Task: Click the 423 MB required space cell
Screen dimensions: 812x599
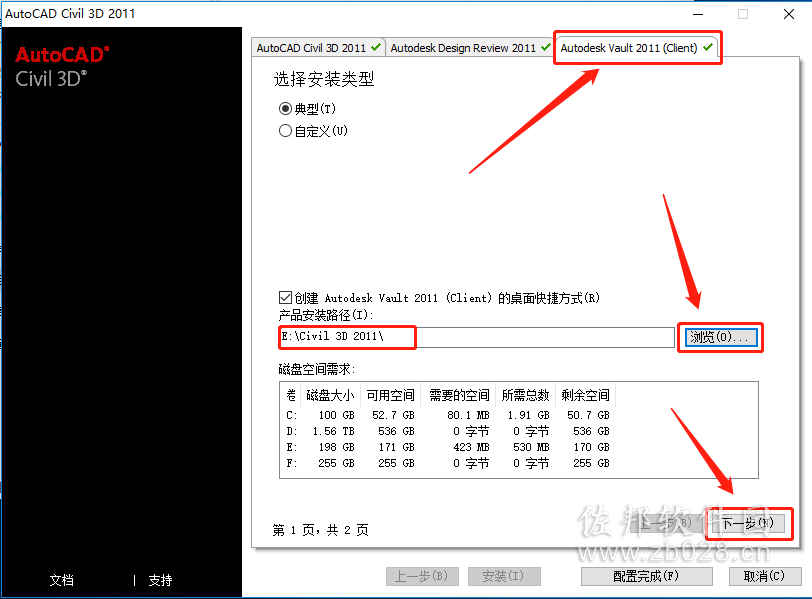Action: [471, 447]
